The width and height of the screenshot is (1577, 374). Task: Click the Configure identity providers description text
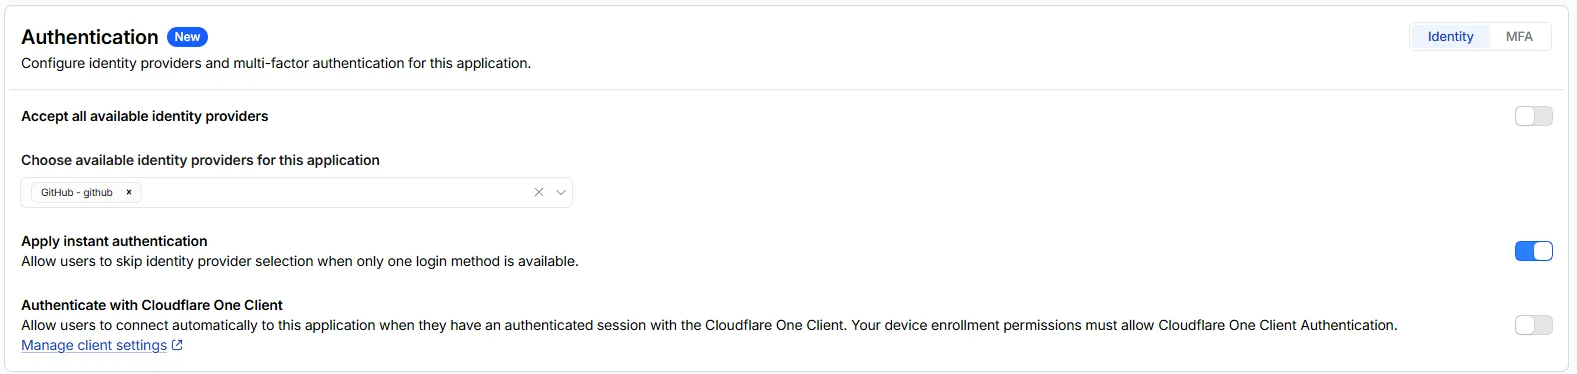point(276,63)
